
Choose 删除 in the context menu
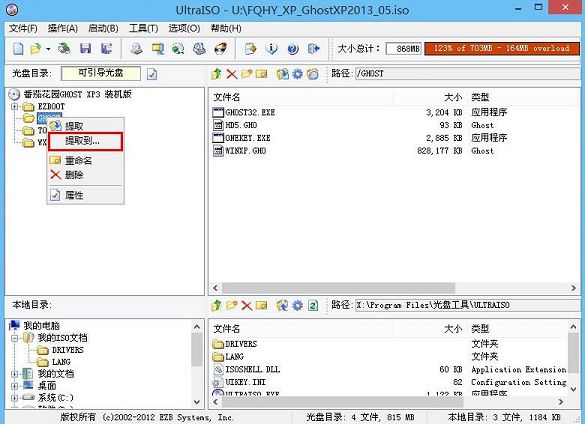pos(85,175)
